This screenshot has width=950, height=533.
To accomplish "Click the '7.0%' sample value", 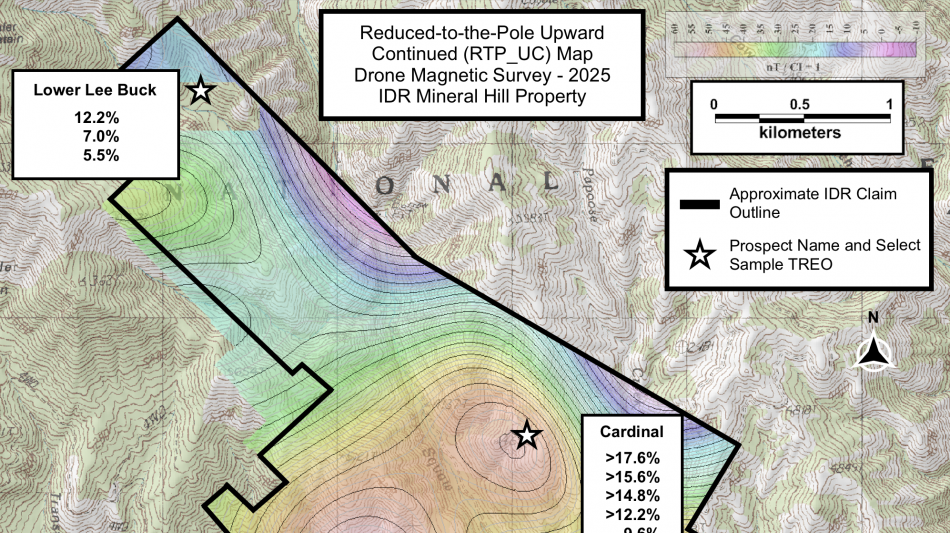I will (101, 136).
